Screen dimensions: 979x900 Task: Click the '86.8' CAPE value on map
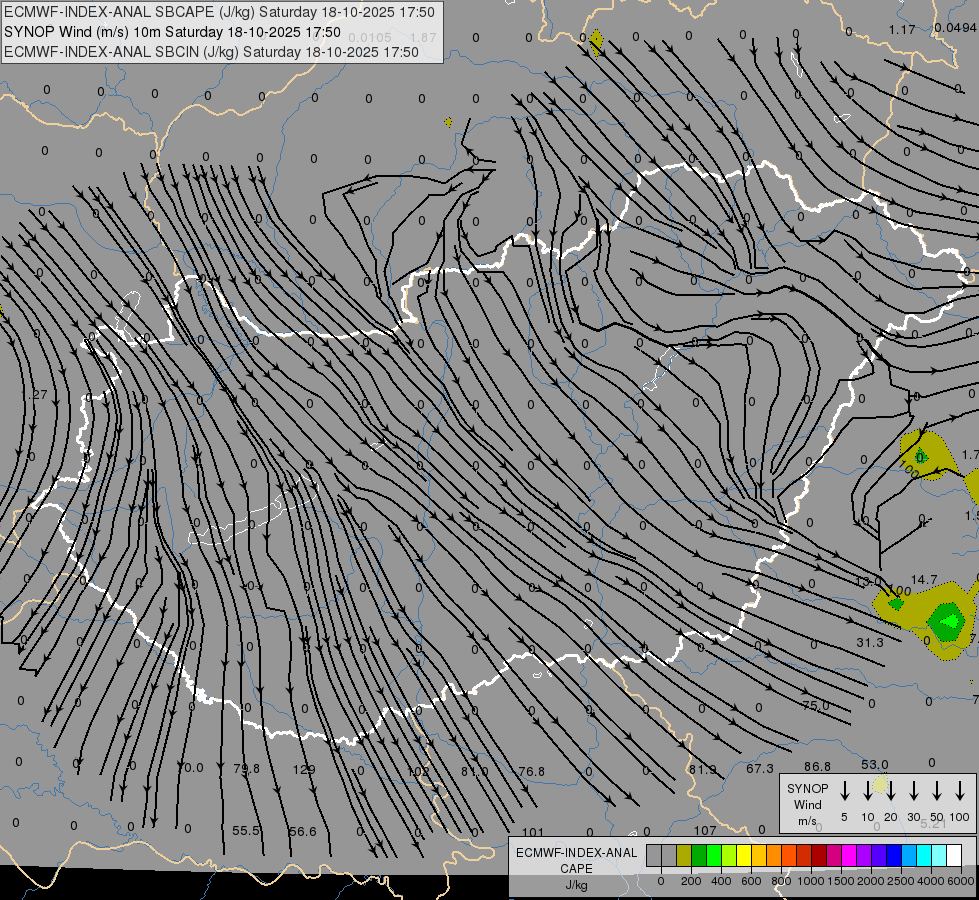tap(817, 766)
